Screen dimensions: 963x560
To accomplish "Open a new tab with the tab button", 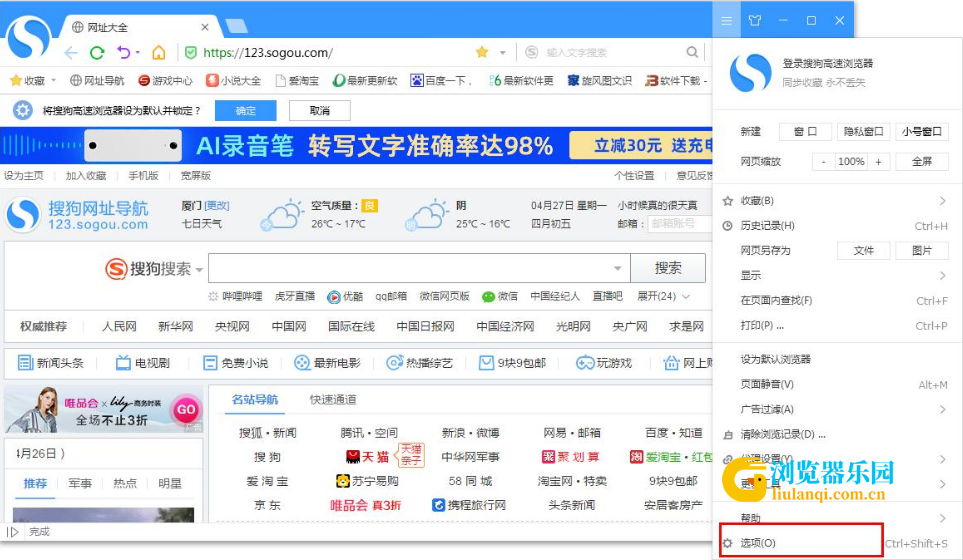I will (x=236, y=26).
